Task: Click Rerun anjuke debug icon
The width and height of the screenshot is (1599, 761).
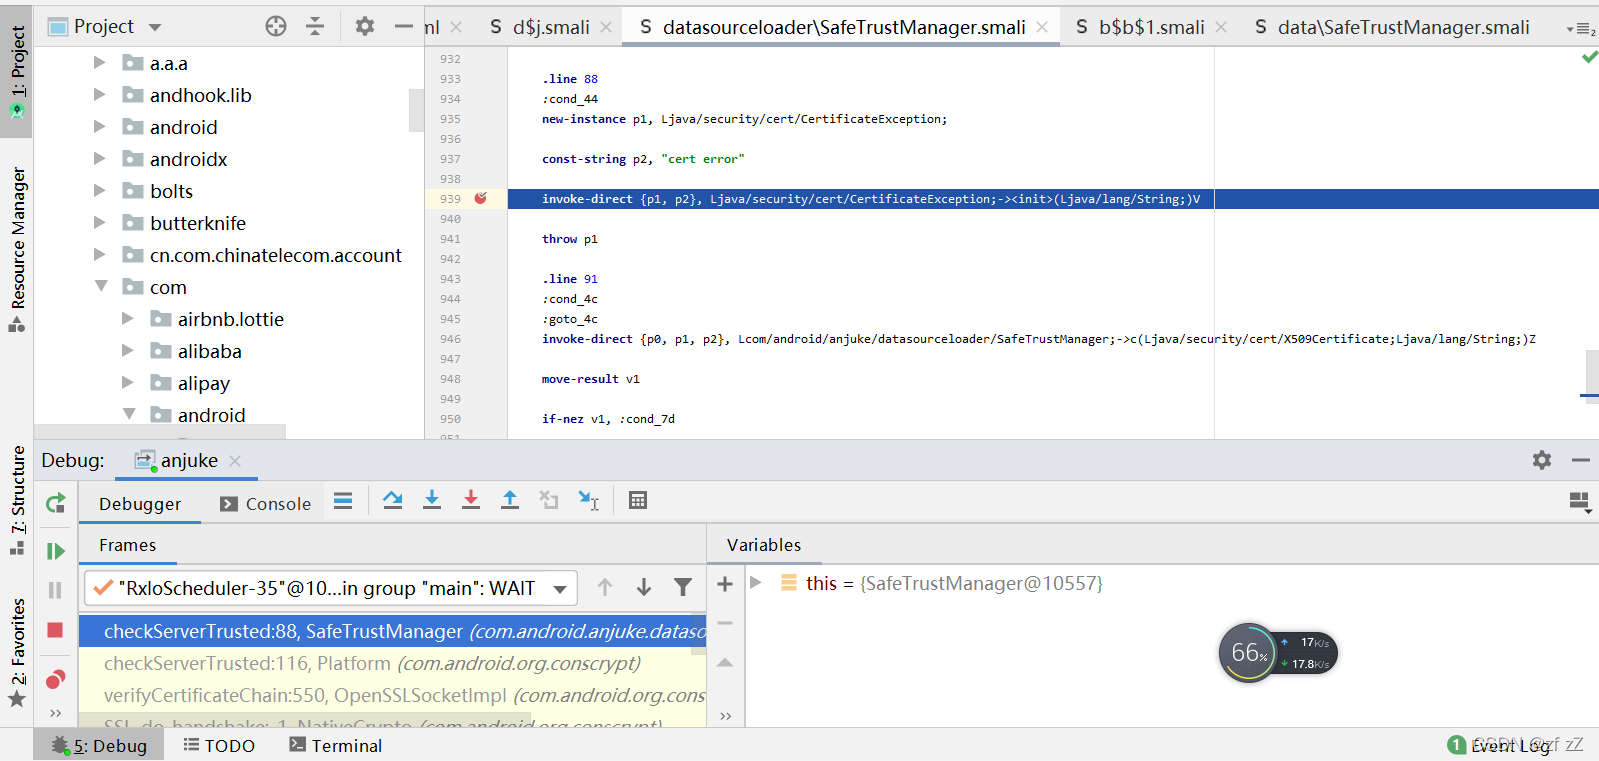Action: click(55, 503)
